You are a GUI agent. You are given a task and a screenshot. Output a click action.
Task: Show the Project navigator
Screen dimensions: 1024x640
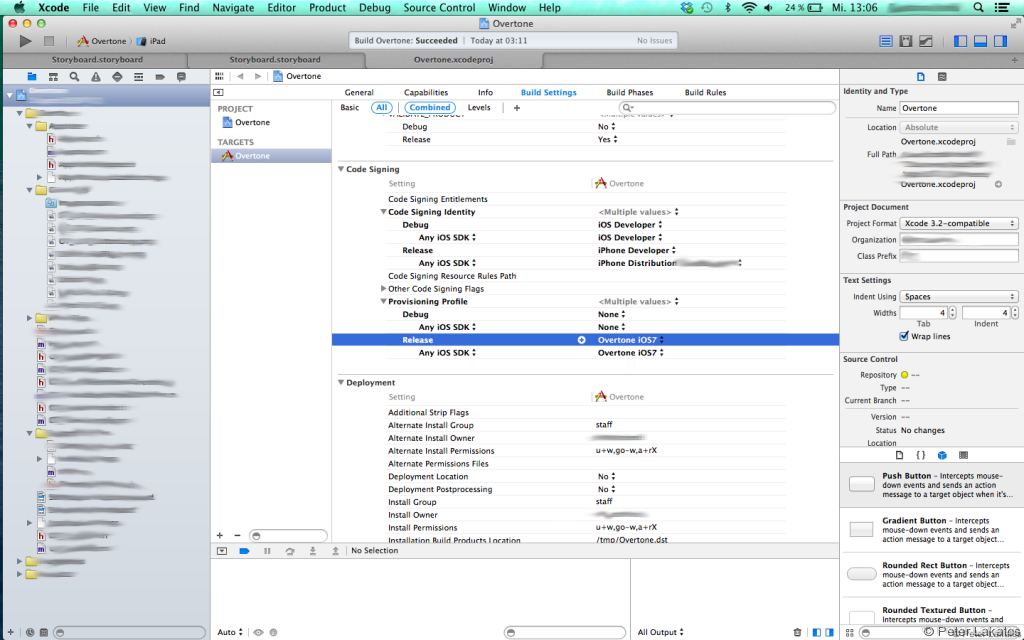[31, 76]
